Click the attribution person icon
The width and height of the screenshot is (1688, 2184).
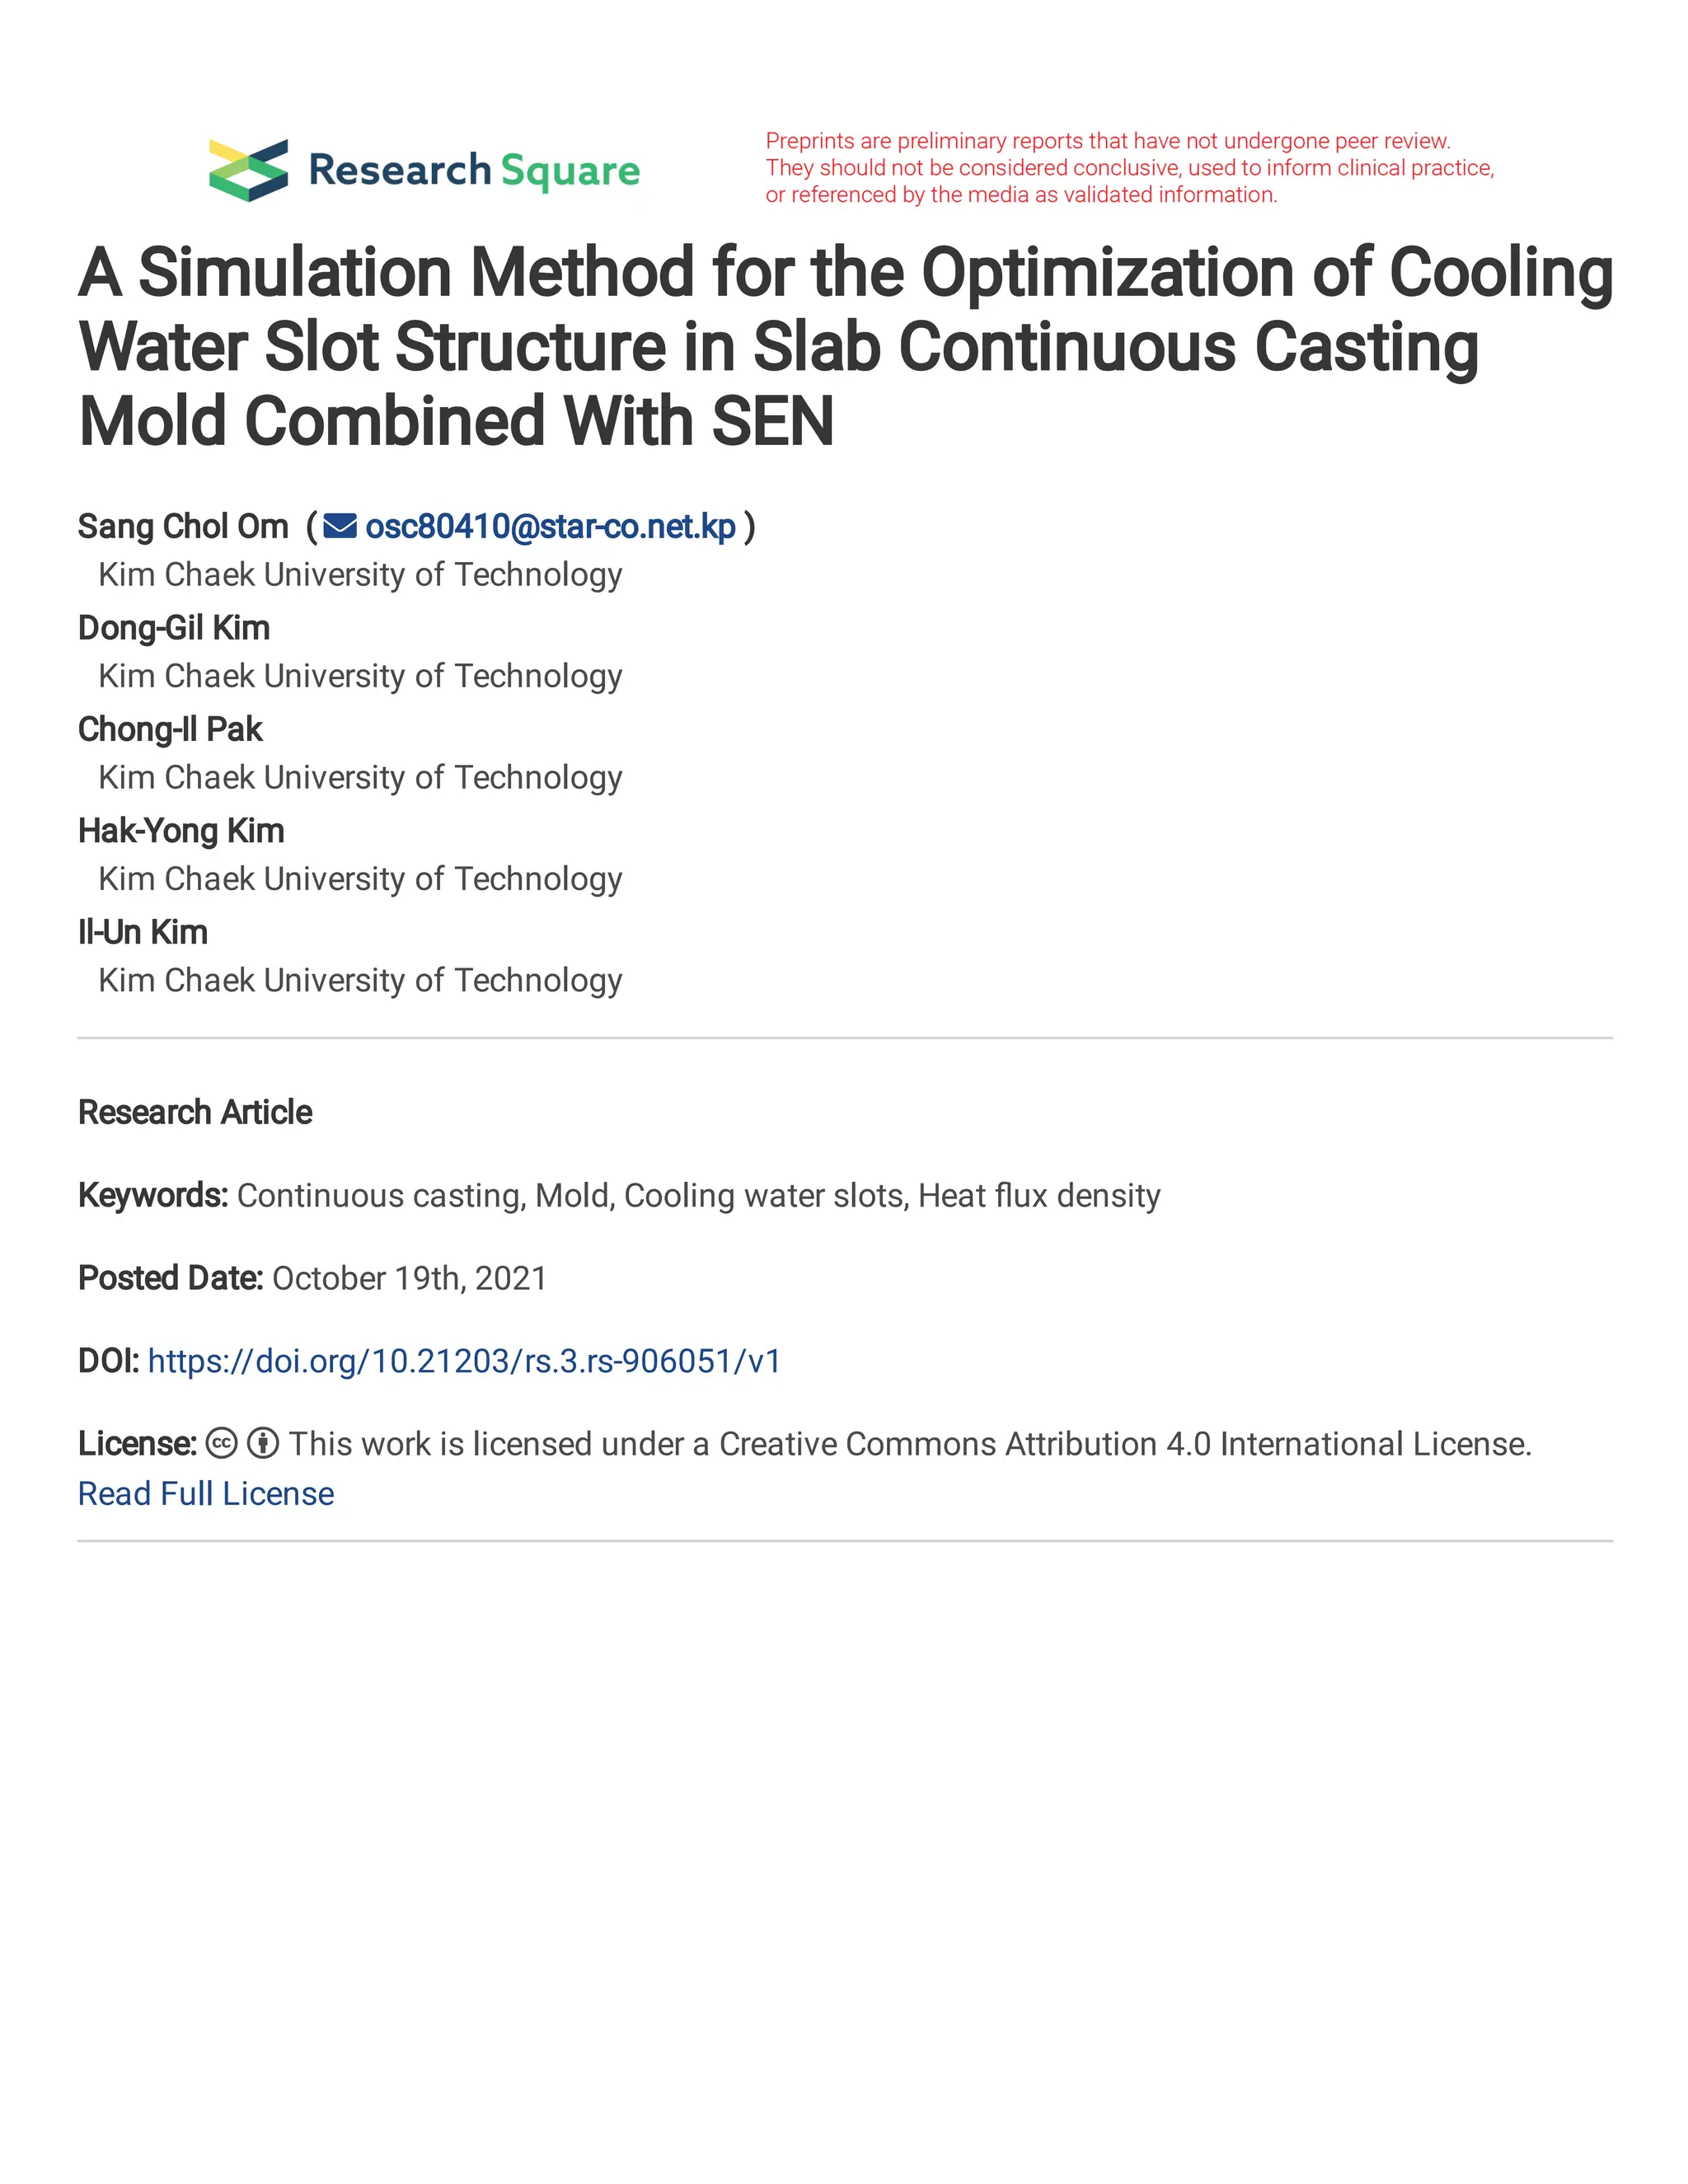(x=263, y=1443)
